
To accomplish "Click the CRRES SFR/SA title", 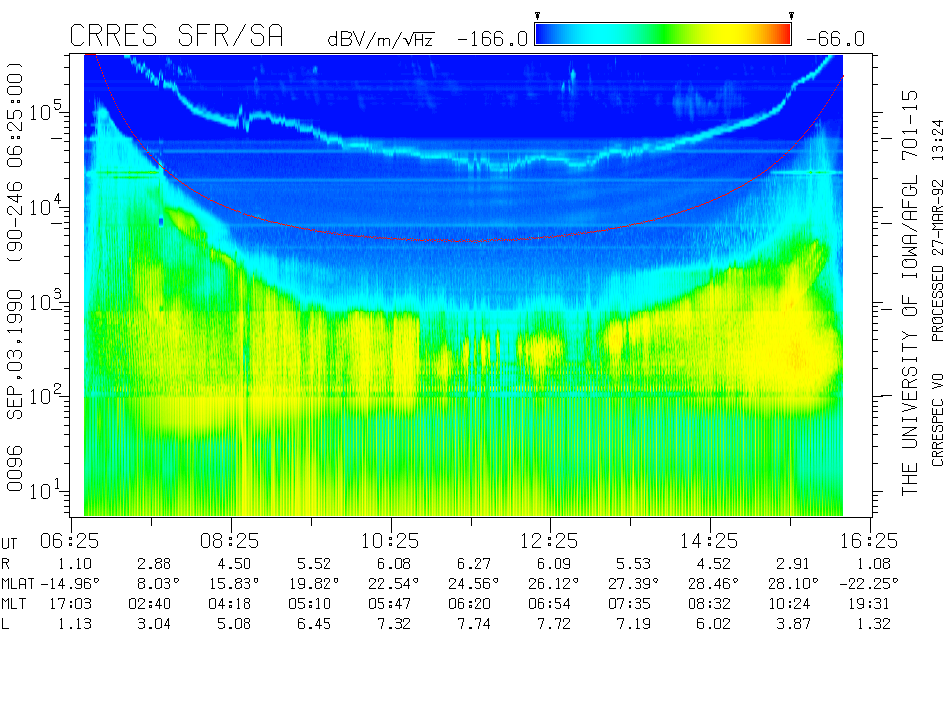I will coord(176,36).
